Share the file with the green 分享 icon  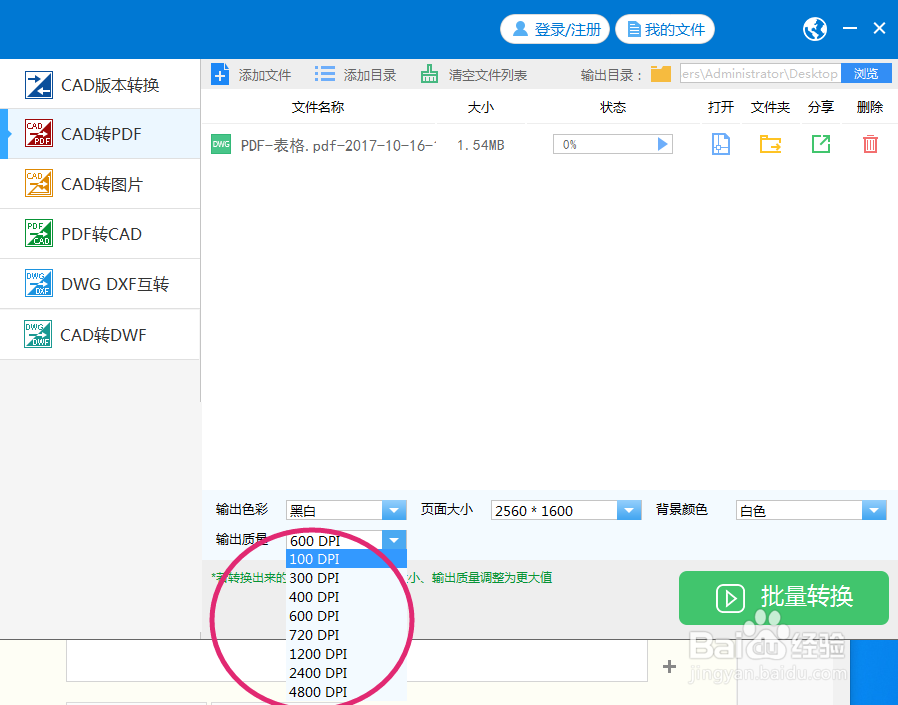pyautogui.click(x=820, y=144)
